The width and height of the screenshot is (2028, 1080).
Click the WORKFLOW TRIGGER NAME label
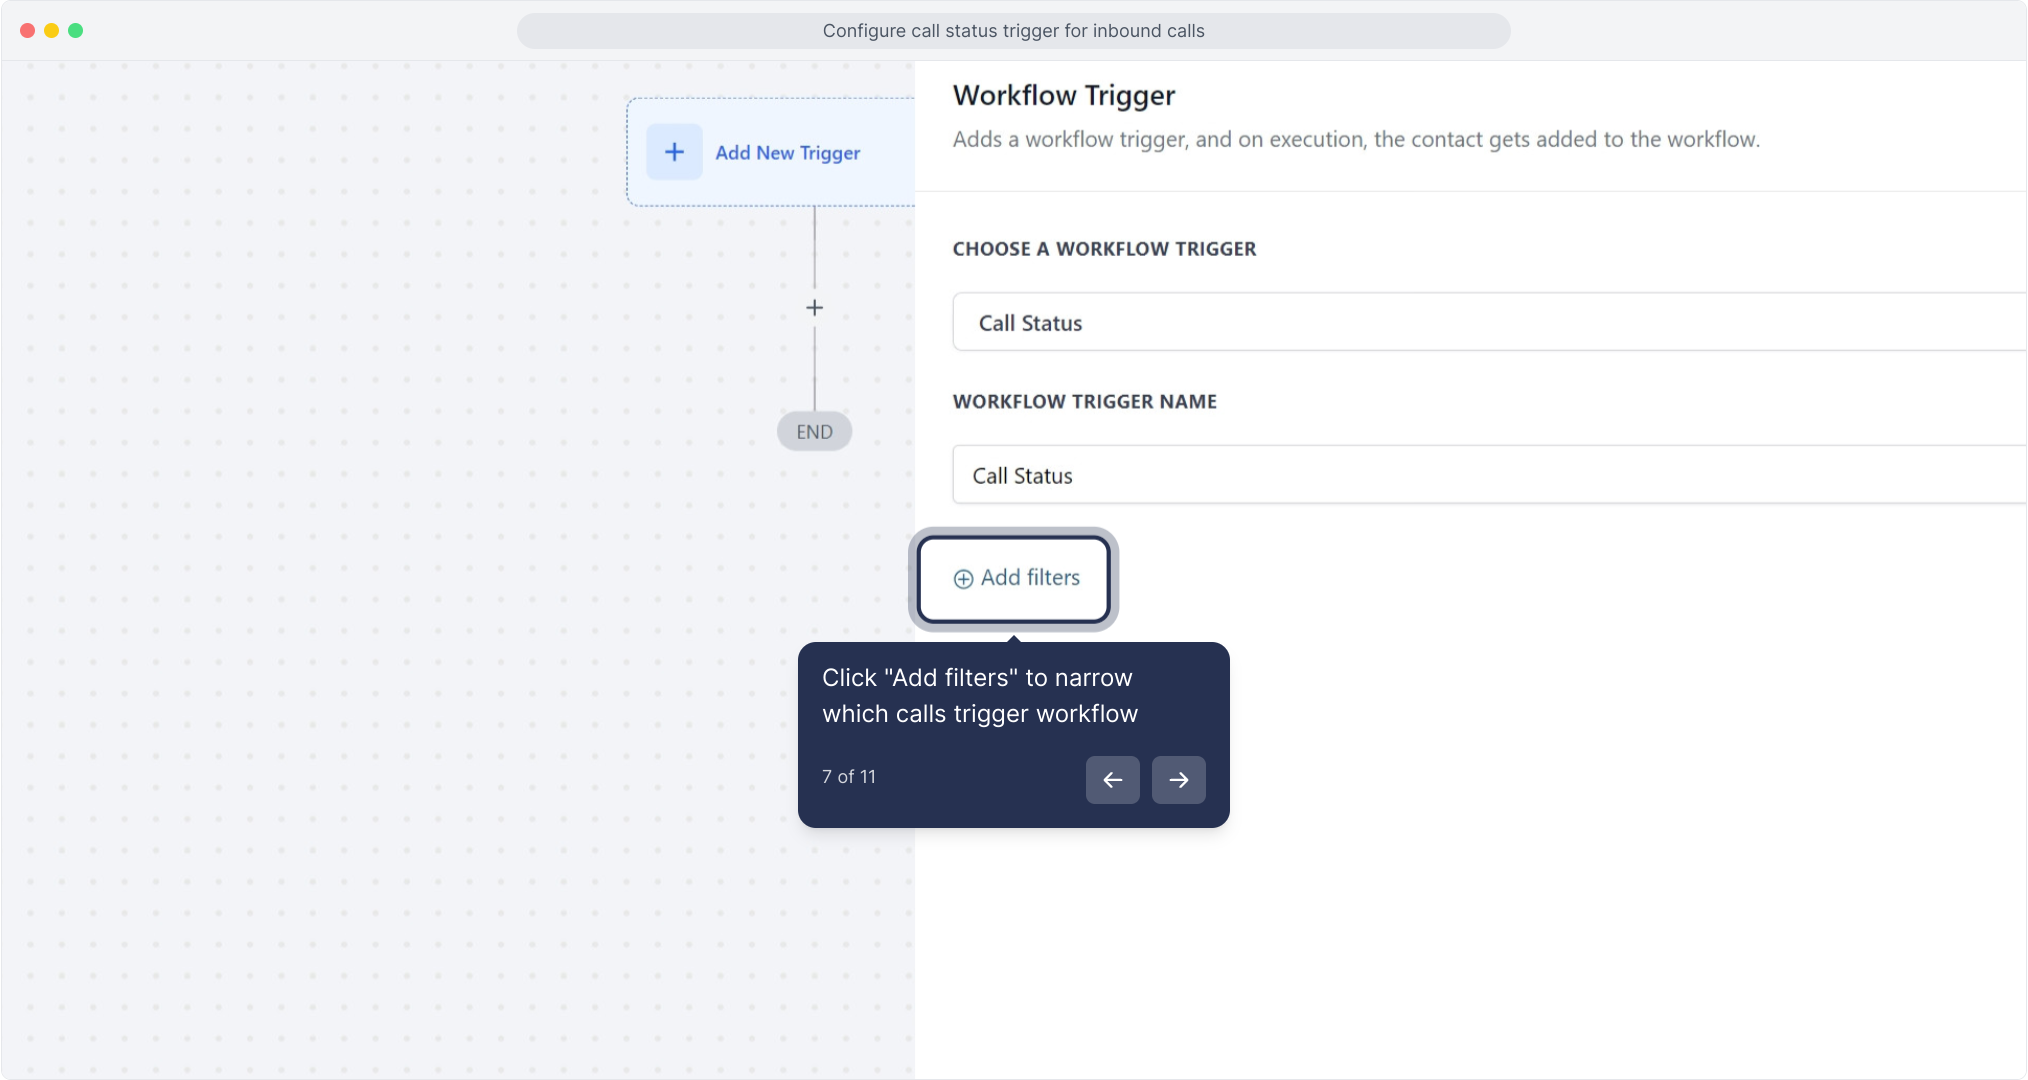point(1084,402)
